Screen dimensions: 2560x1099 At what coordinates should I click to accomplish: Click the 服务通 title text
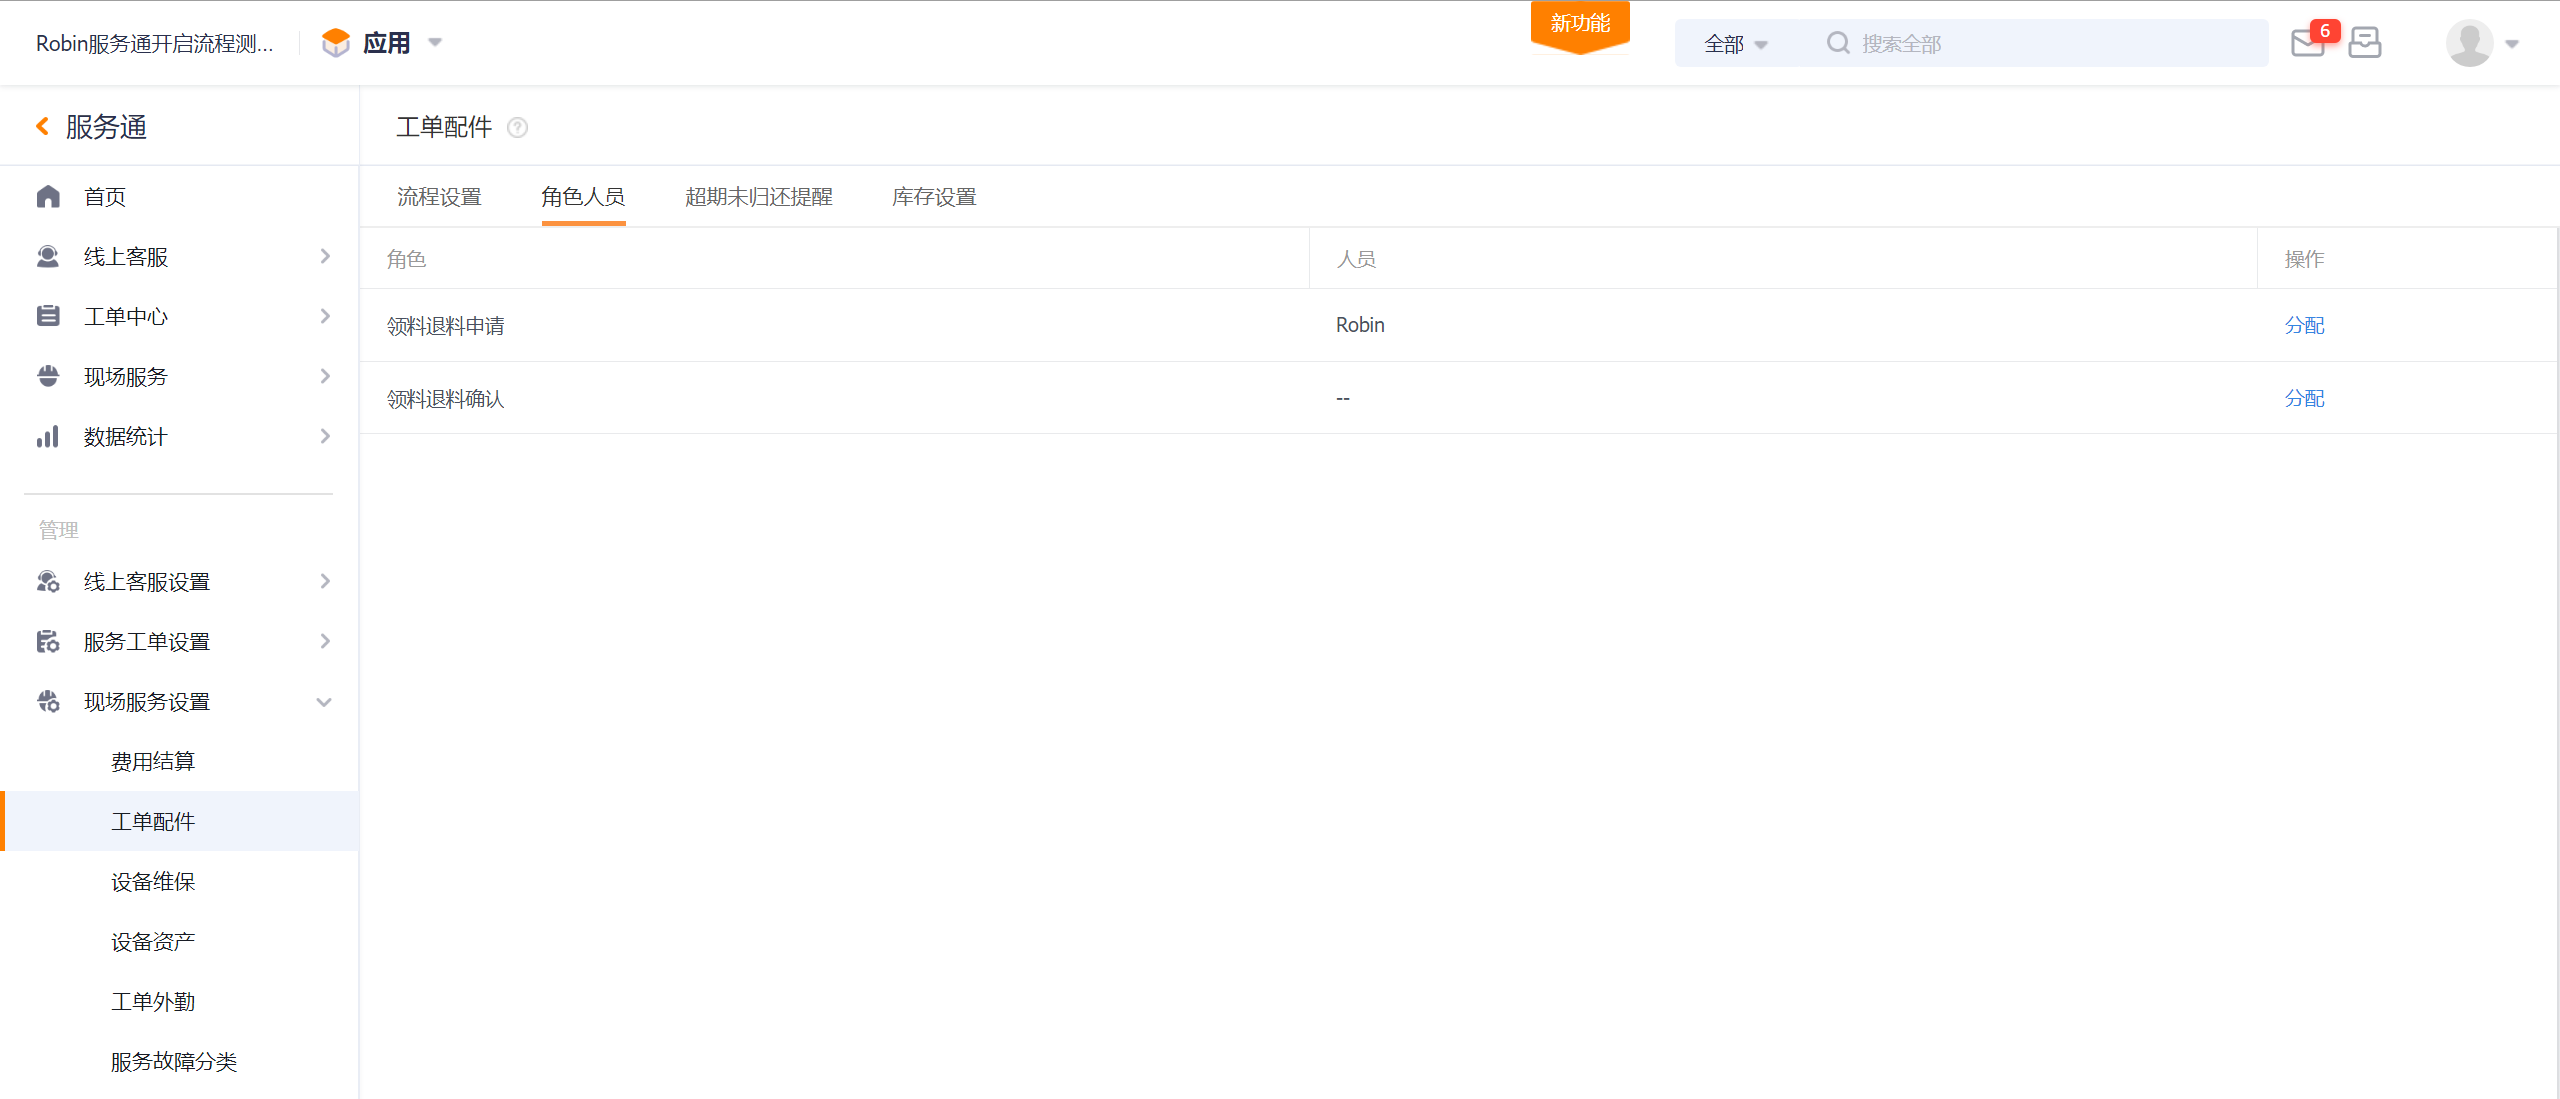[106, 127]
